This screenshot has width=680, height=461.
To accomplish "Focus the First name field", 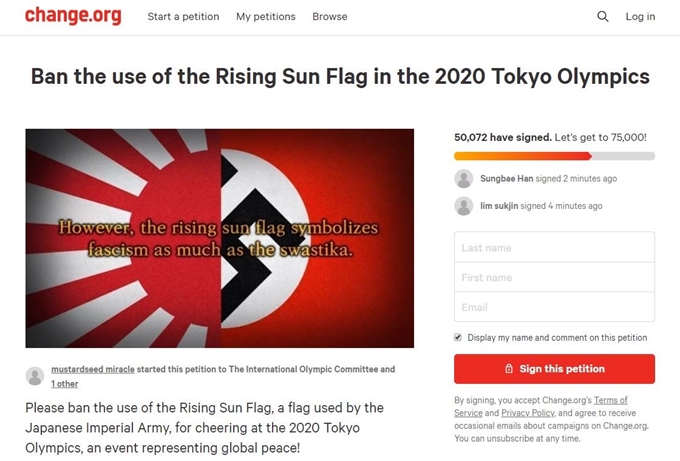I will pos(554,277).
